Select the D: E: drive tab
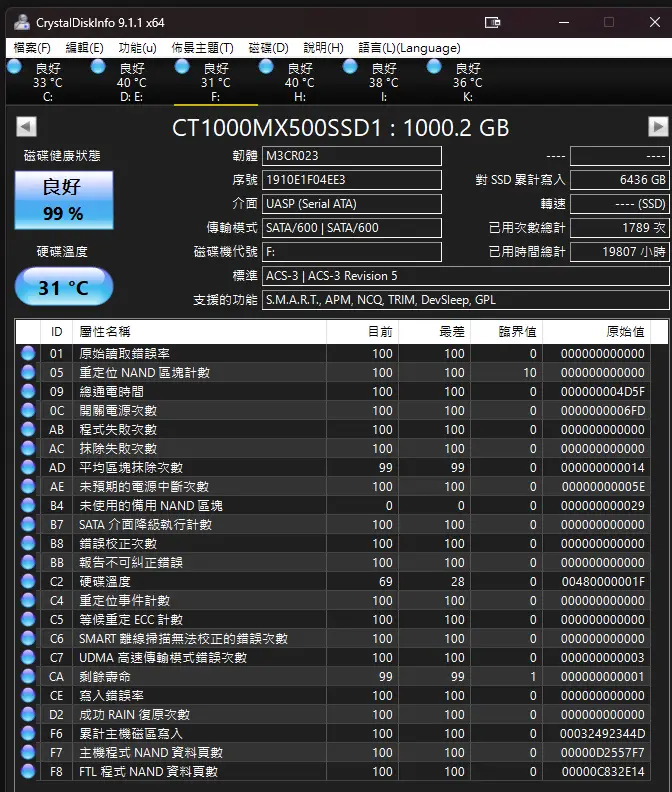The height and width of the screenshot is (792, 672). click(132, 81)
